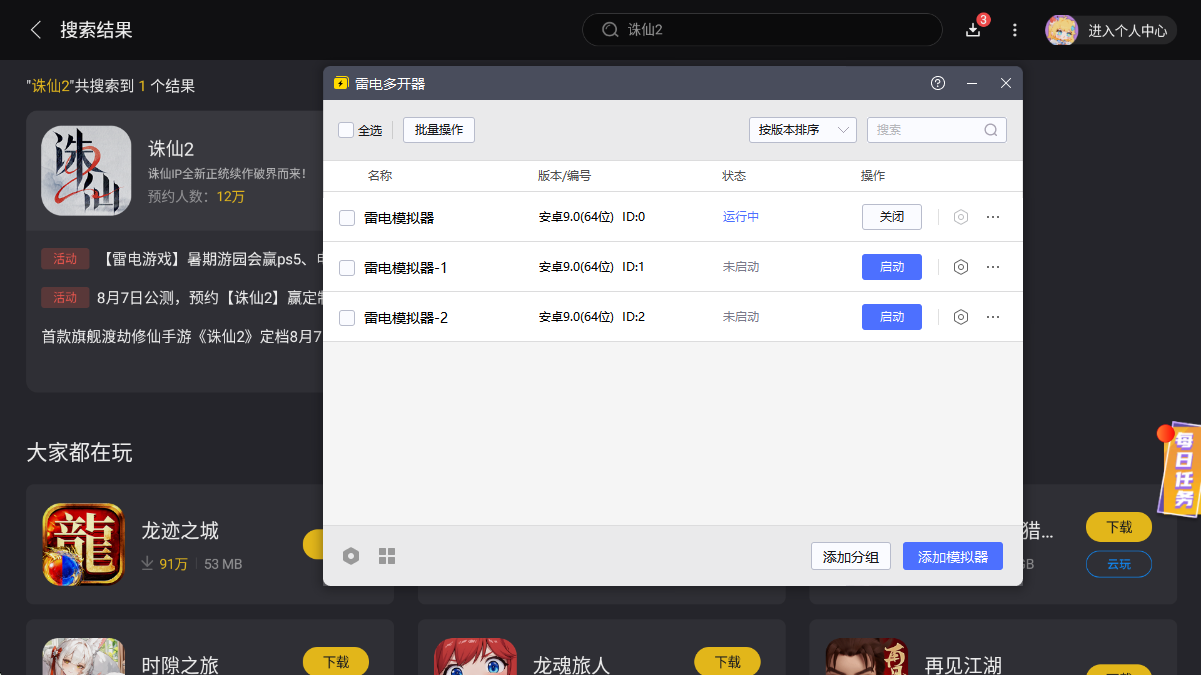Click 启动 for 雷电模拟器-2
The height and width of the screenshot is (675, 1201).
click(x=892, y=317)
